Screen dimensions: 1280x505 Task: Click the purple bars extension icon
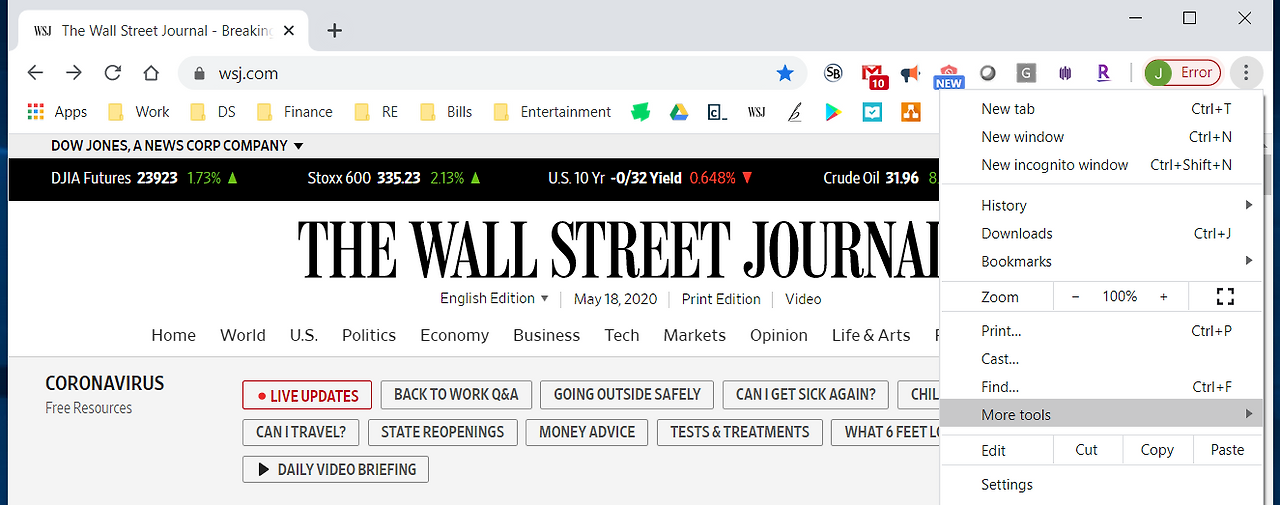point(1065,73)
